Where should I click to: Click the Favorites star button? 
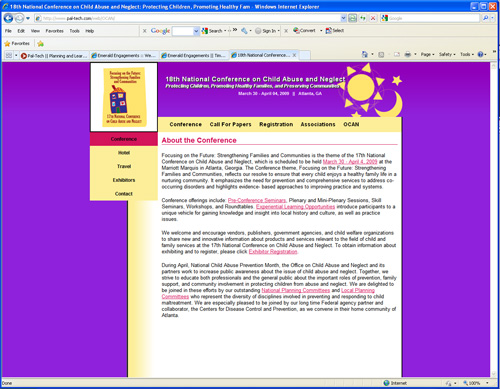(x=17, y=43)
